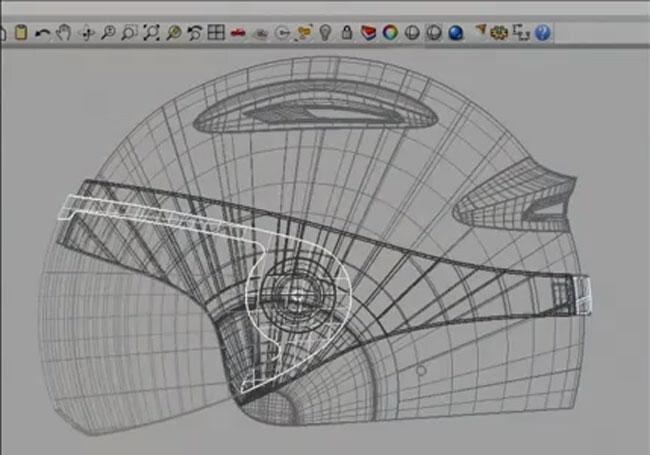Activate the Rotate View tool
Screen dimensions: 650x455
86,33
